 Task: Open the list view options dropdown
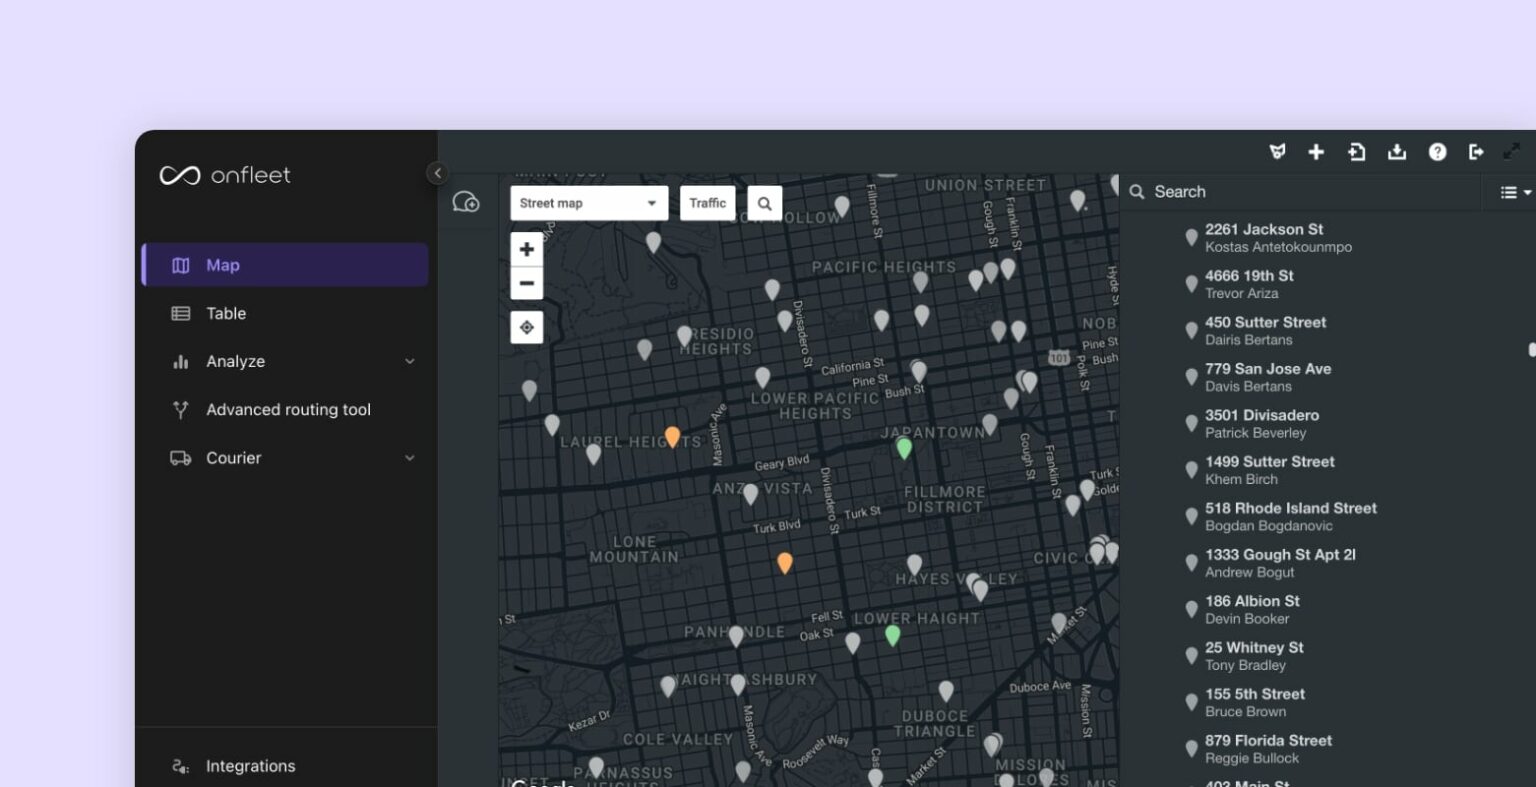1515,192
